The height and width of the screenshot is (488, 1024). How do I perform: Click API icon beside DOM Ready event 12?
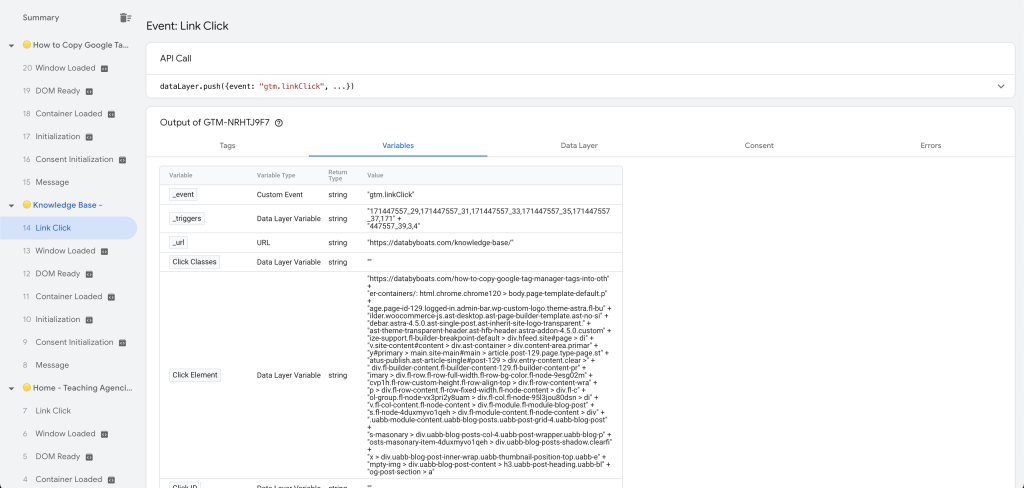(x=89, y=274)
